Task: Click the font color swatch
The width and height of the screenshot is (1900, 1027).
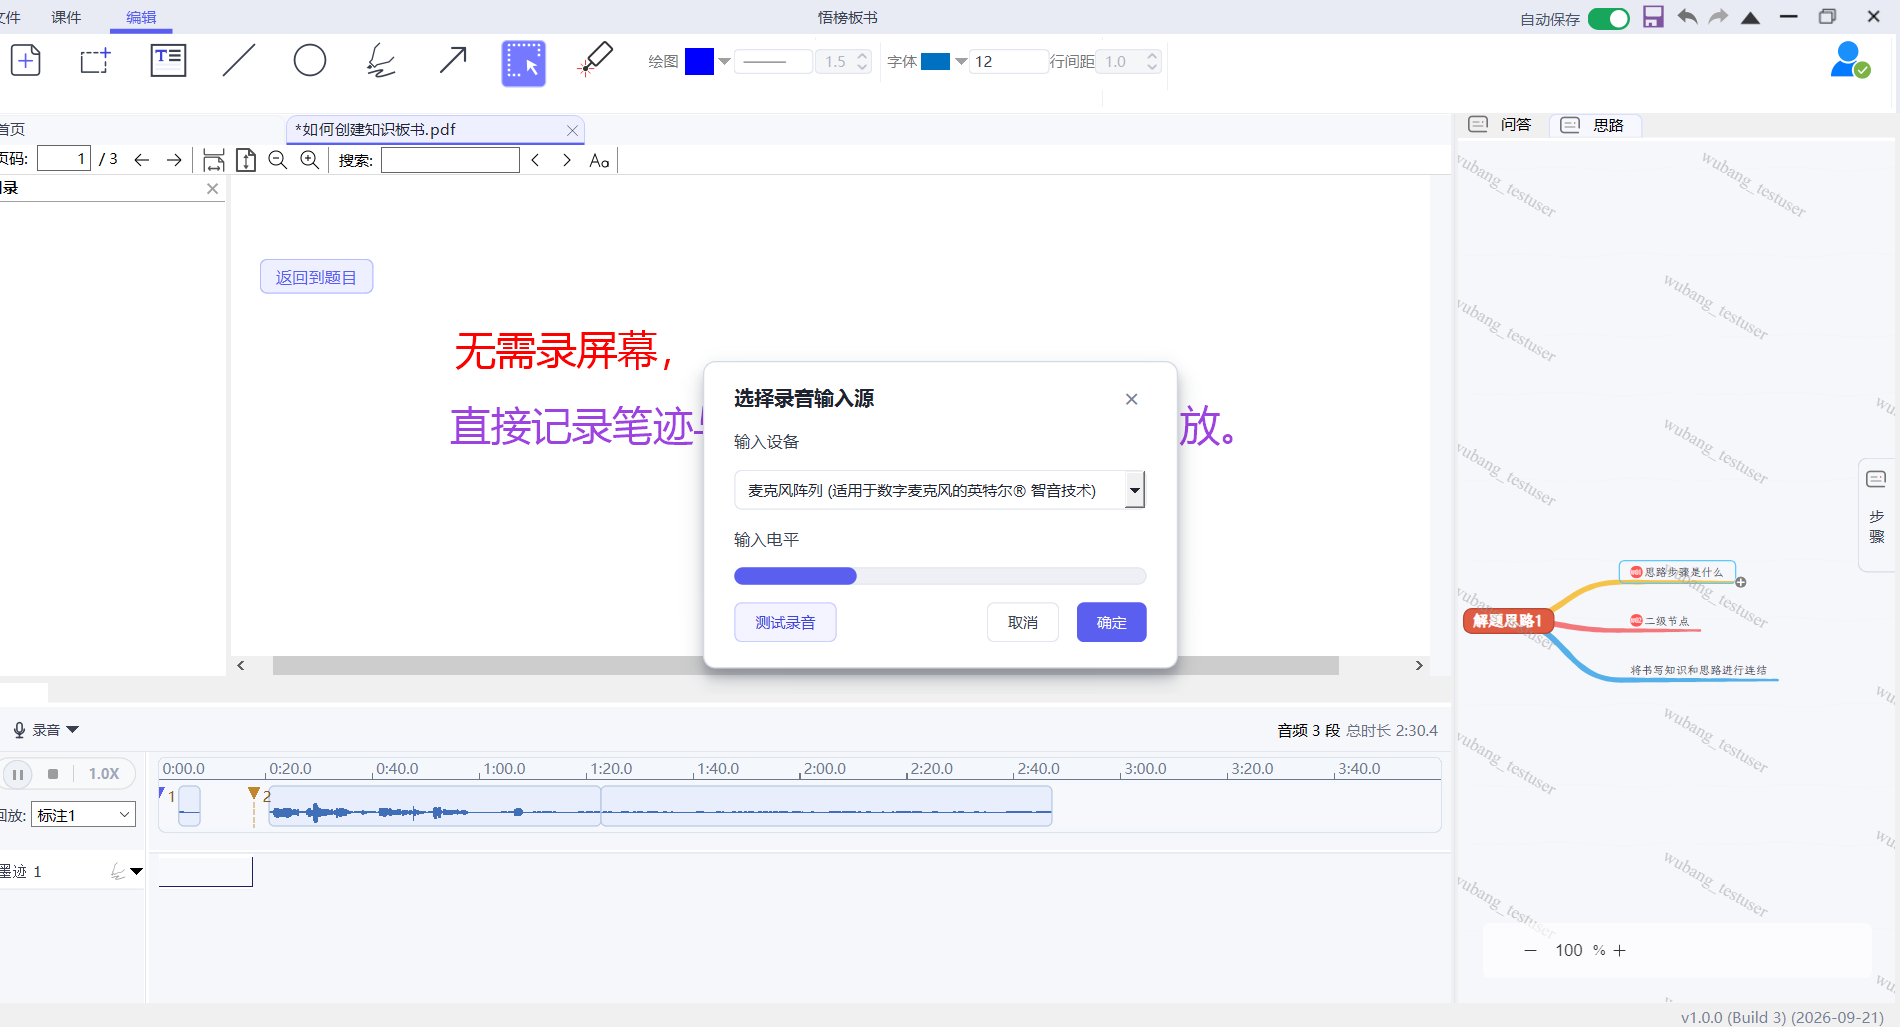Action: click(x=935, y=62)
